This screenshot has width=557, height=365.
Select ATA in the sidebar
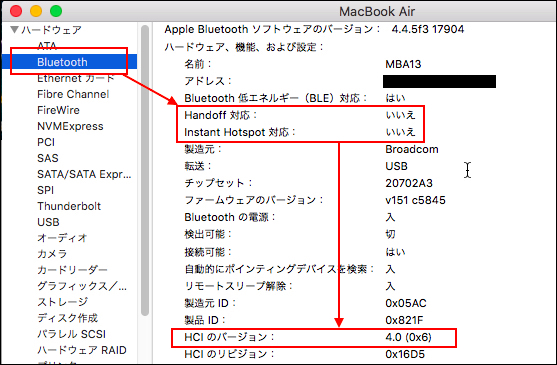click(x=47, y=46)
